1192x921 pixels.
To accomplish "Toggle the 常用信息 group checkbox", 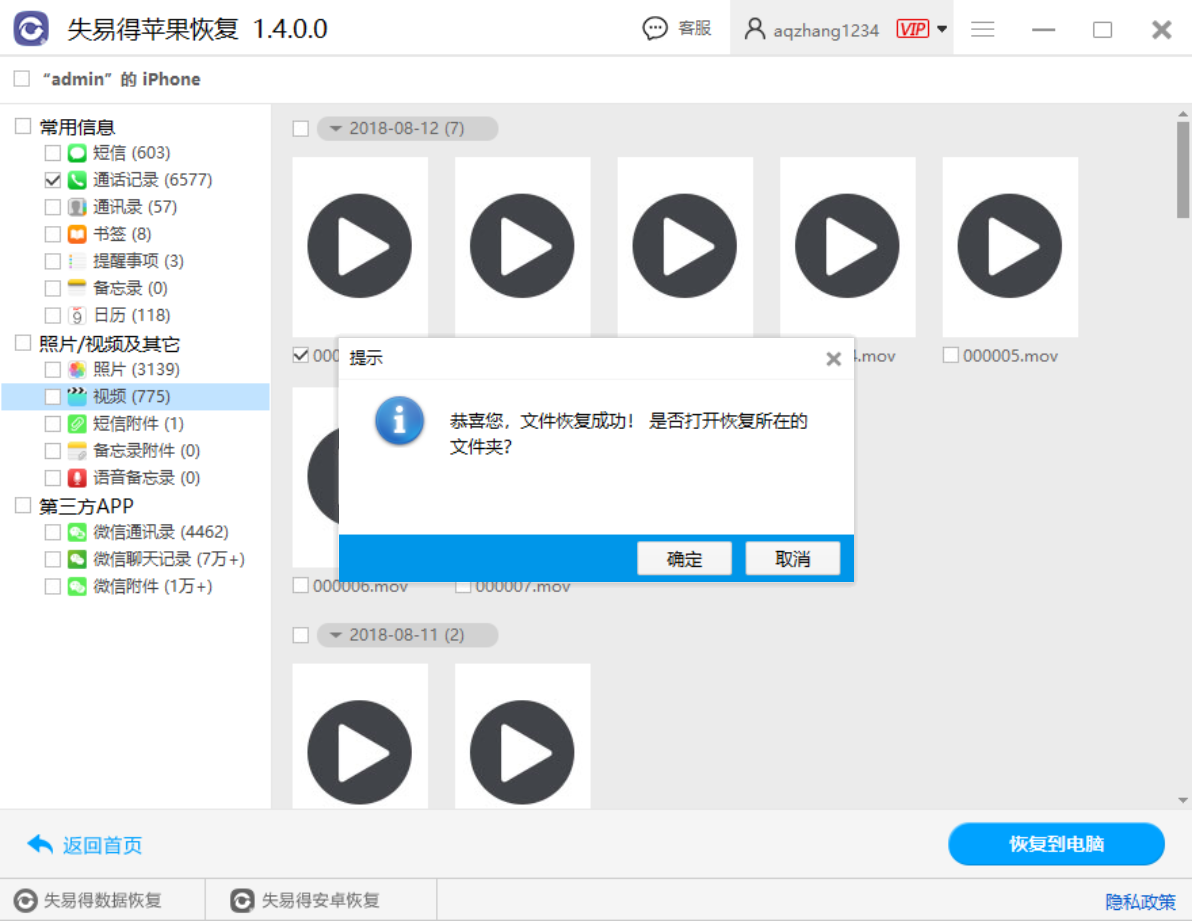I will click(23, 126).
